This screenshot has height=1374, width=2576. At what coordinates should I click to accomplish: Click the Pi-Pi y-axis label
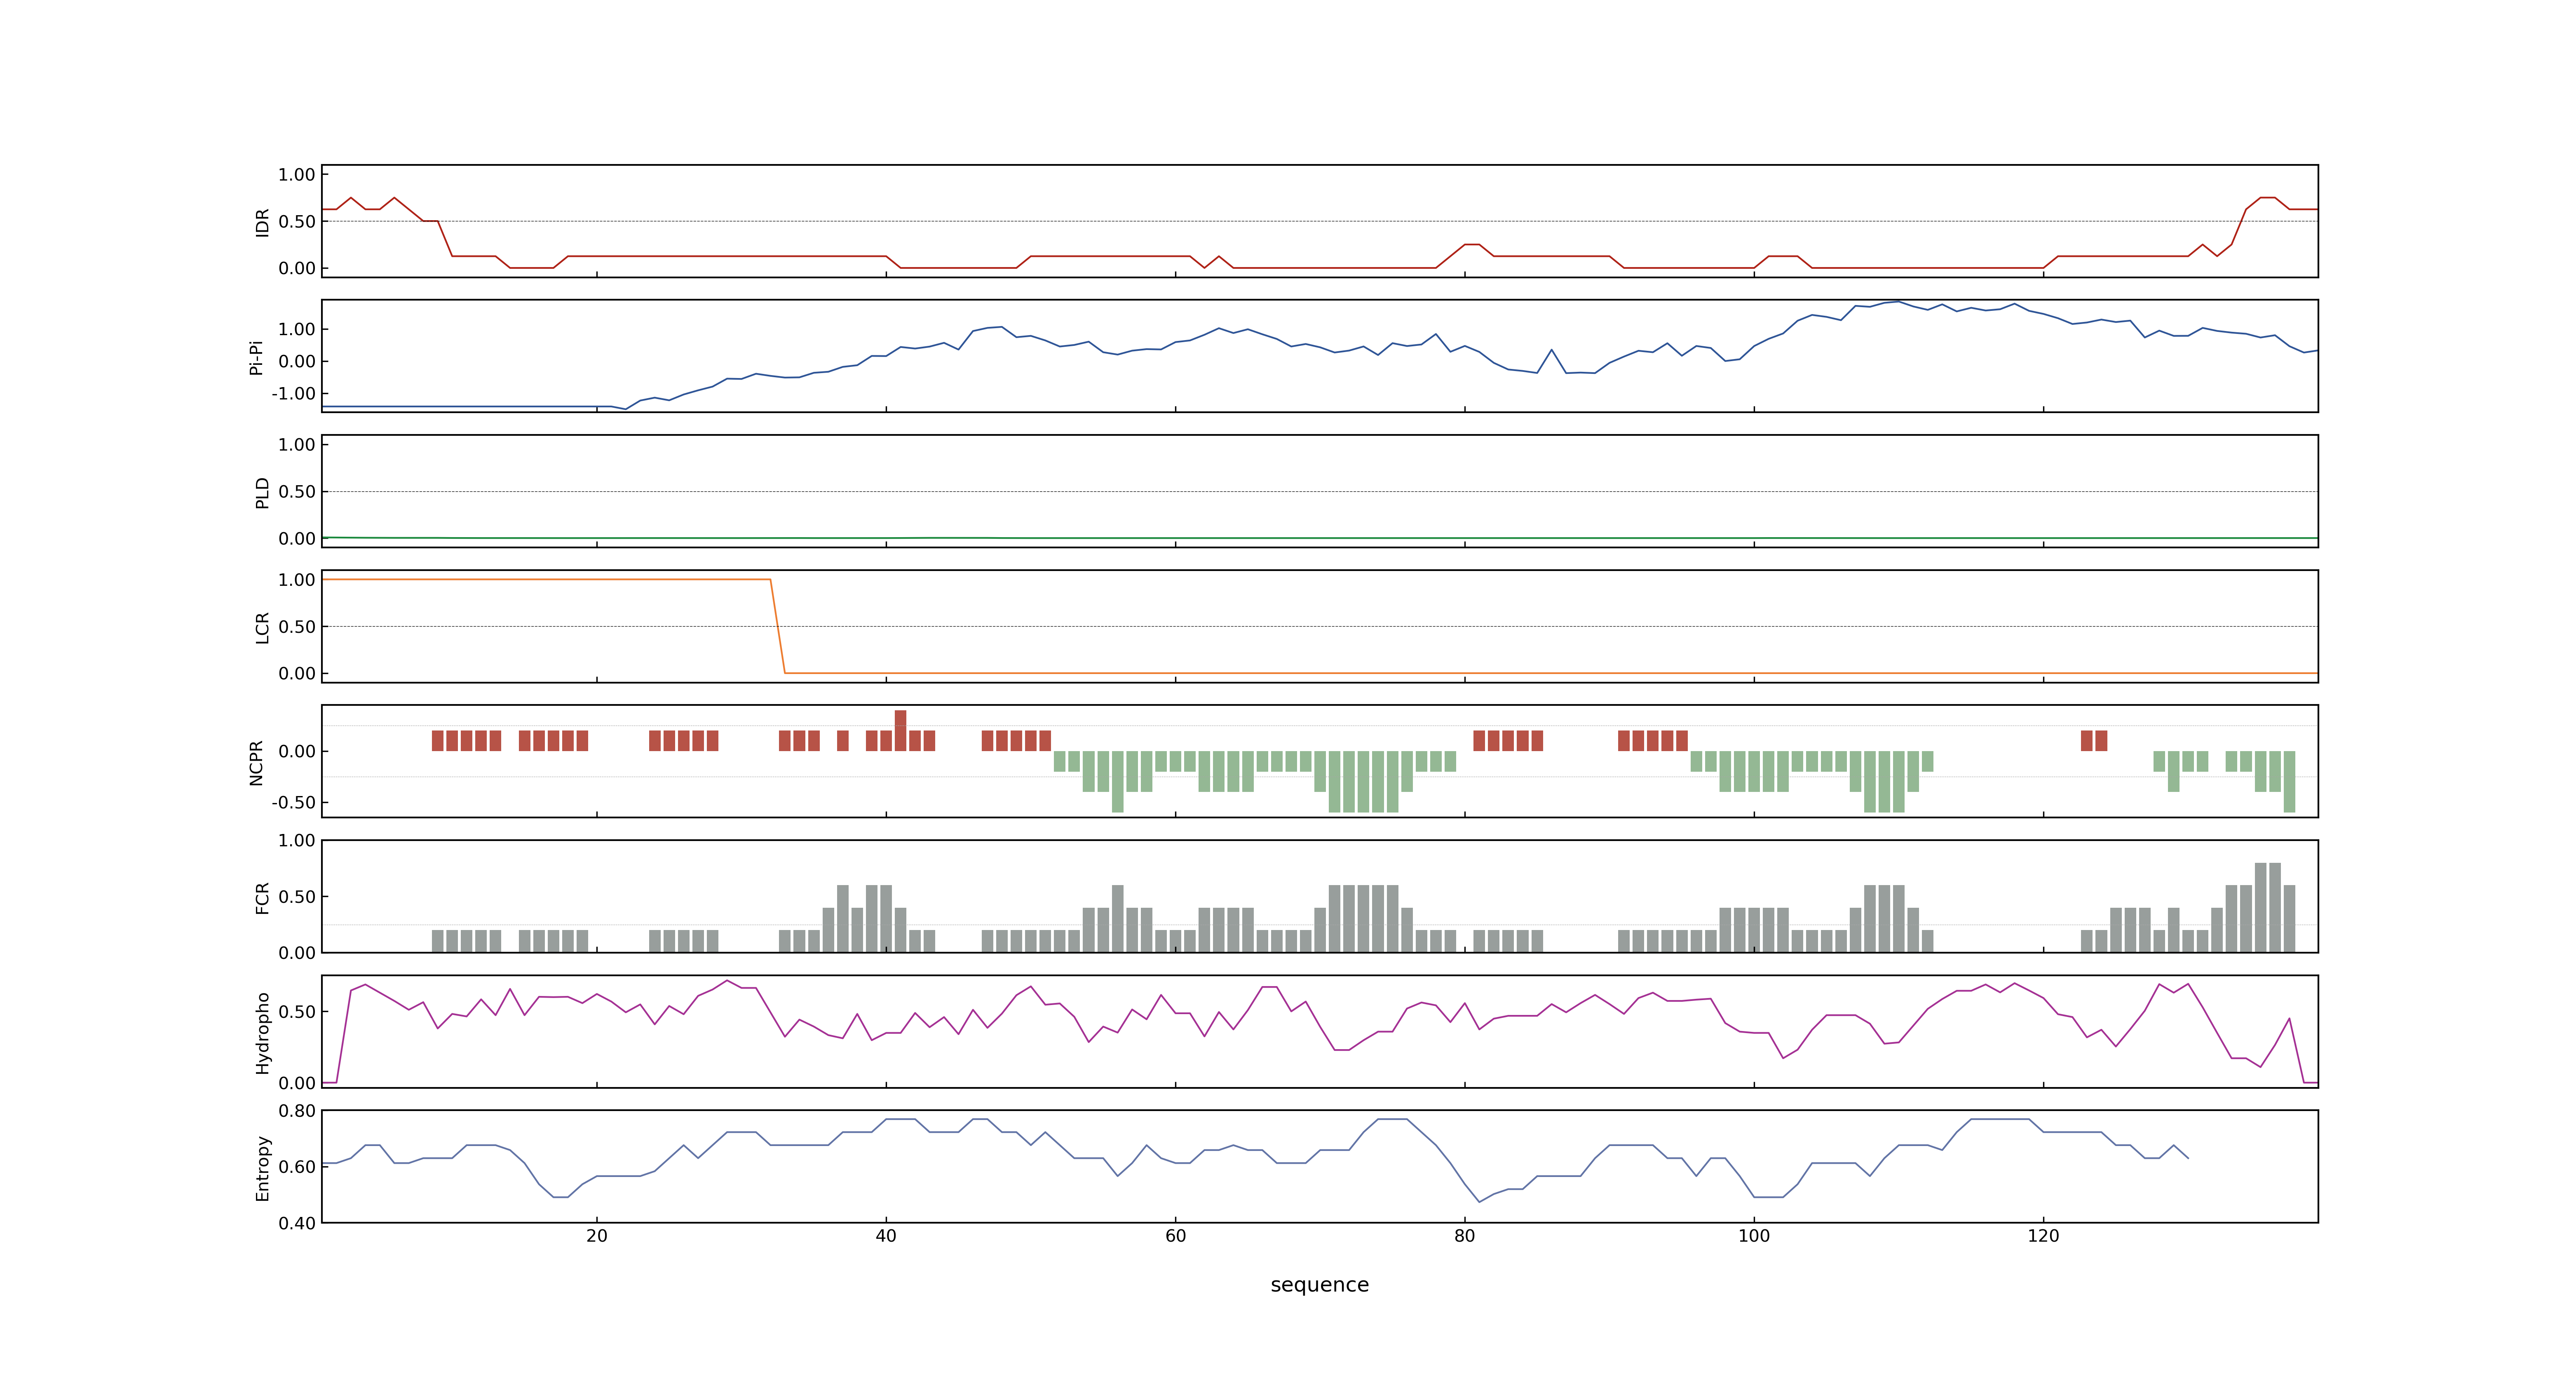coord(256,357)
